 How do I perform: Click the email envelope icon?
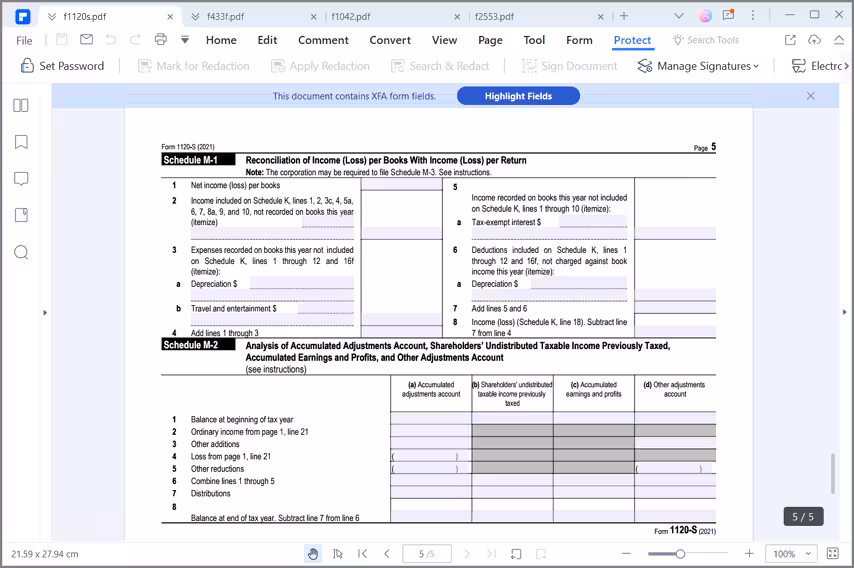(x=86, y=39)
